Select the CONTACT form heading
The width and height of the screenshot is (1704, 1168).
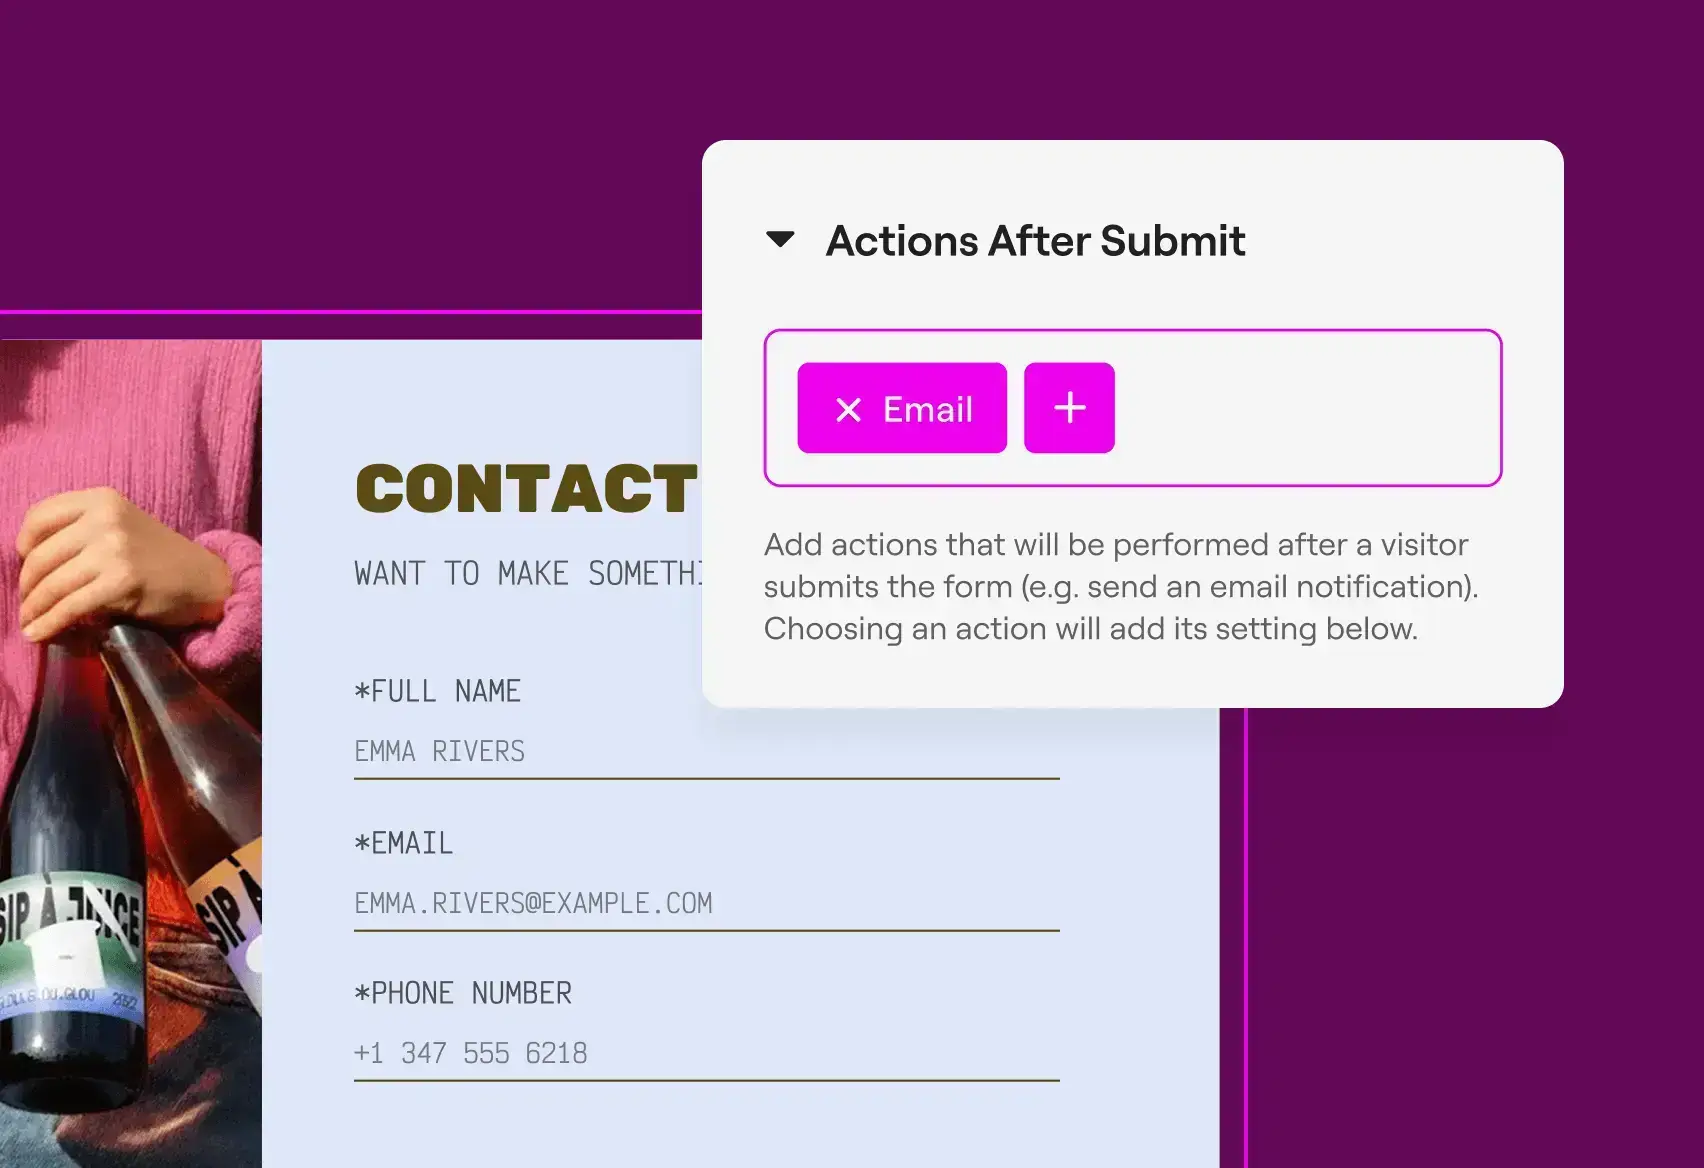tap(526, 489)
